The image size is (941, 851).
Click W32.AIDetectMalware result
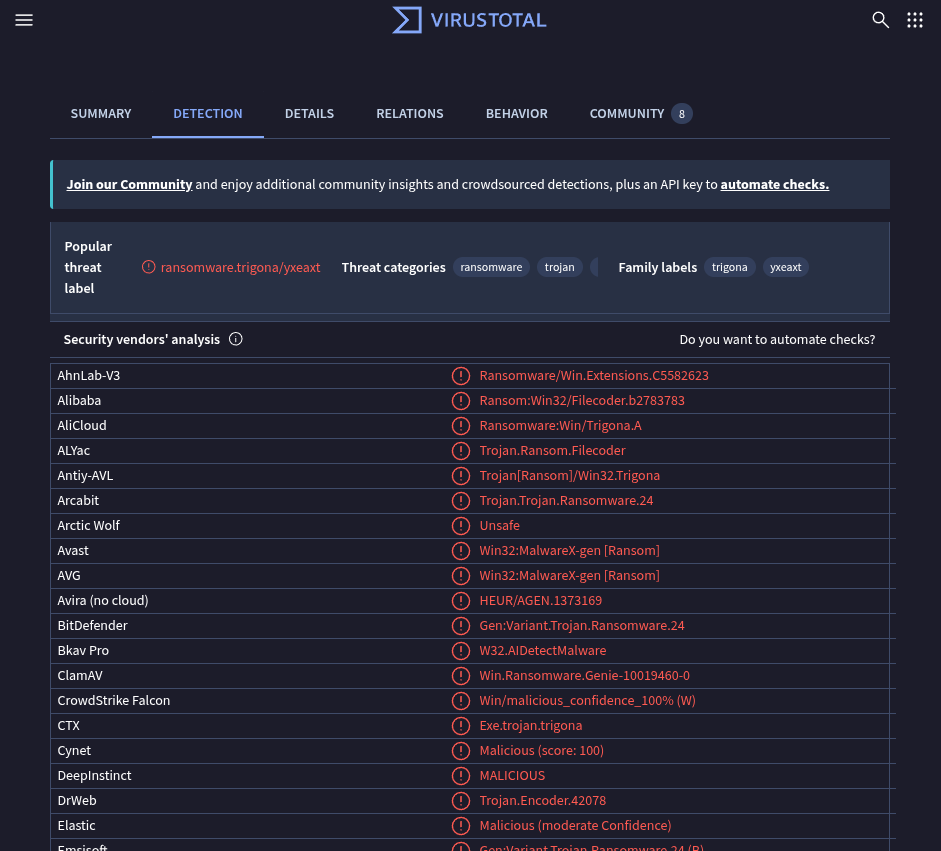(543, 651)
